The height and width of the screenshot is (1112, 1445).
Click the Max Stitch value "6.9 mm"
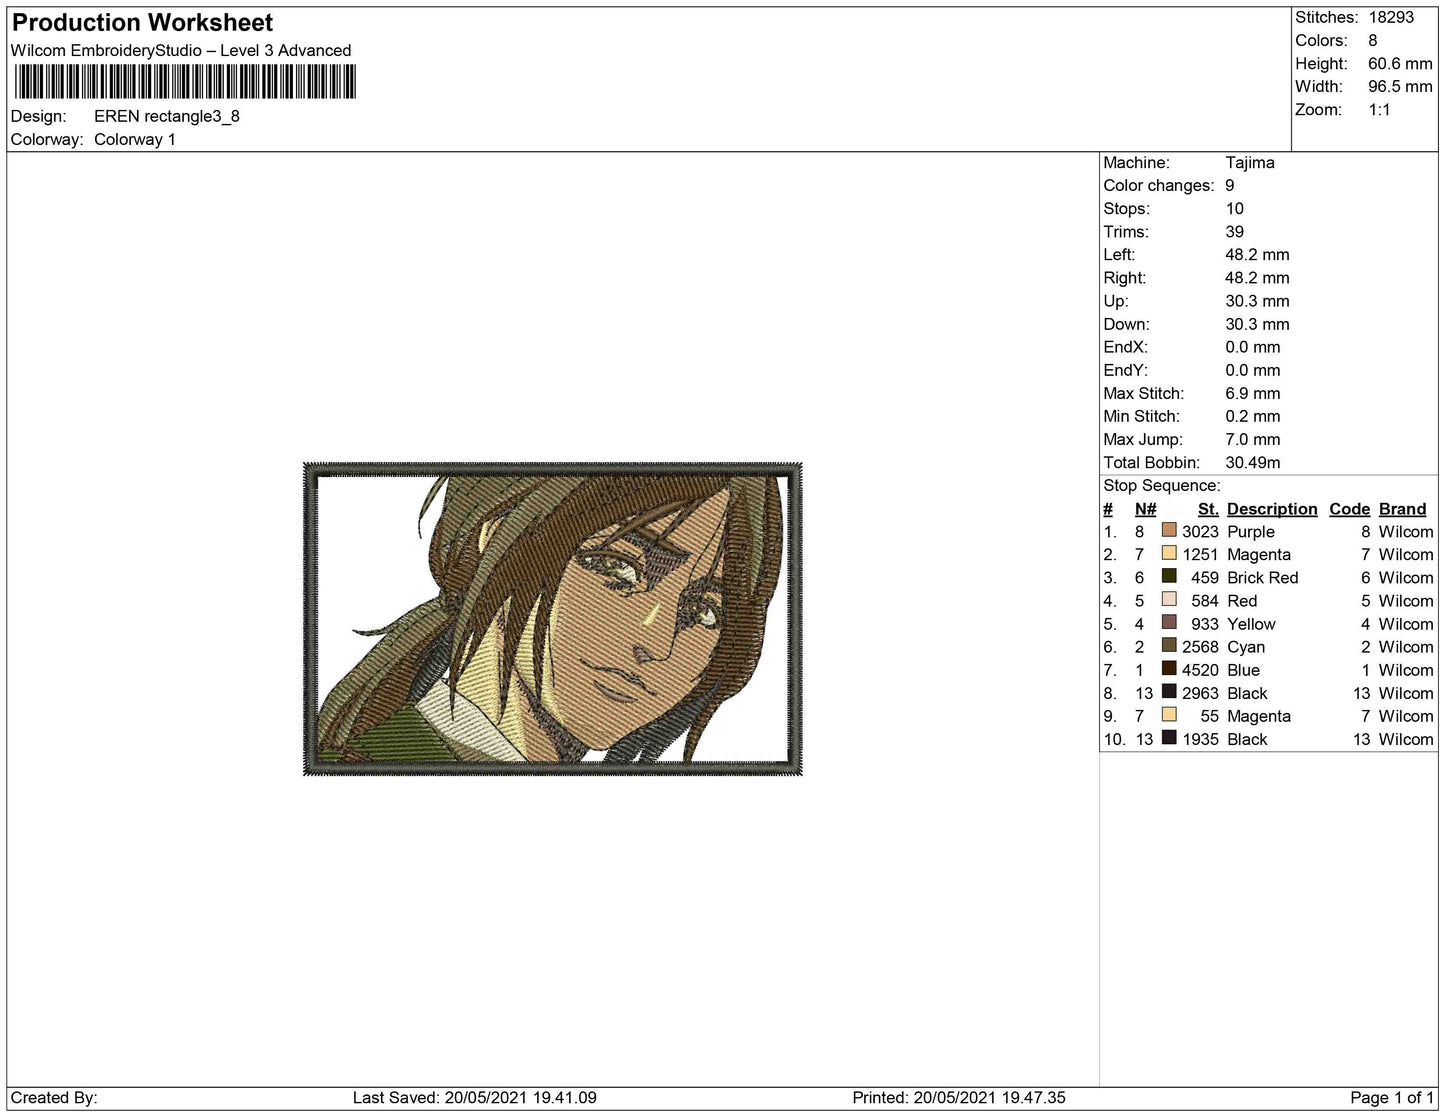pyautogui.click(x=1253, y=393)
